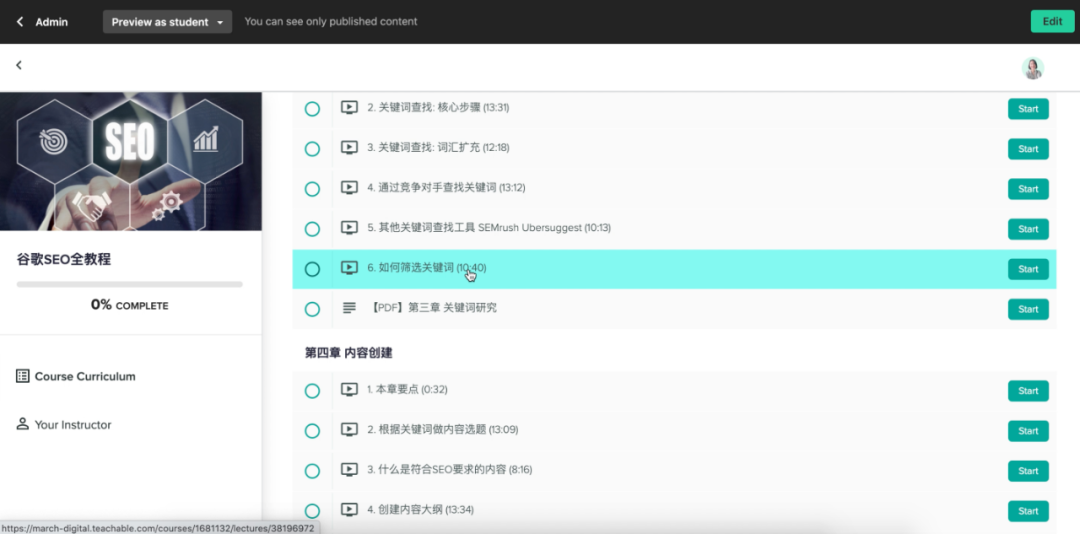Open lecture 5. 其他关键词查找工具 SEMrush Ubersuggest
Viewport: 1080px width, 534px height.
coord(489,227)
